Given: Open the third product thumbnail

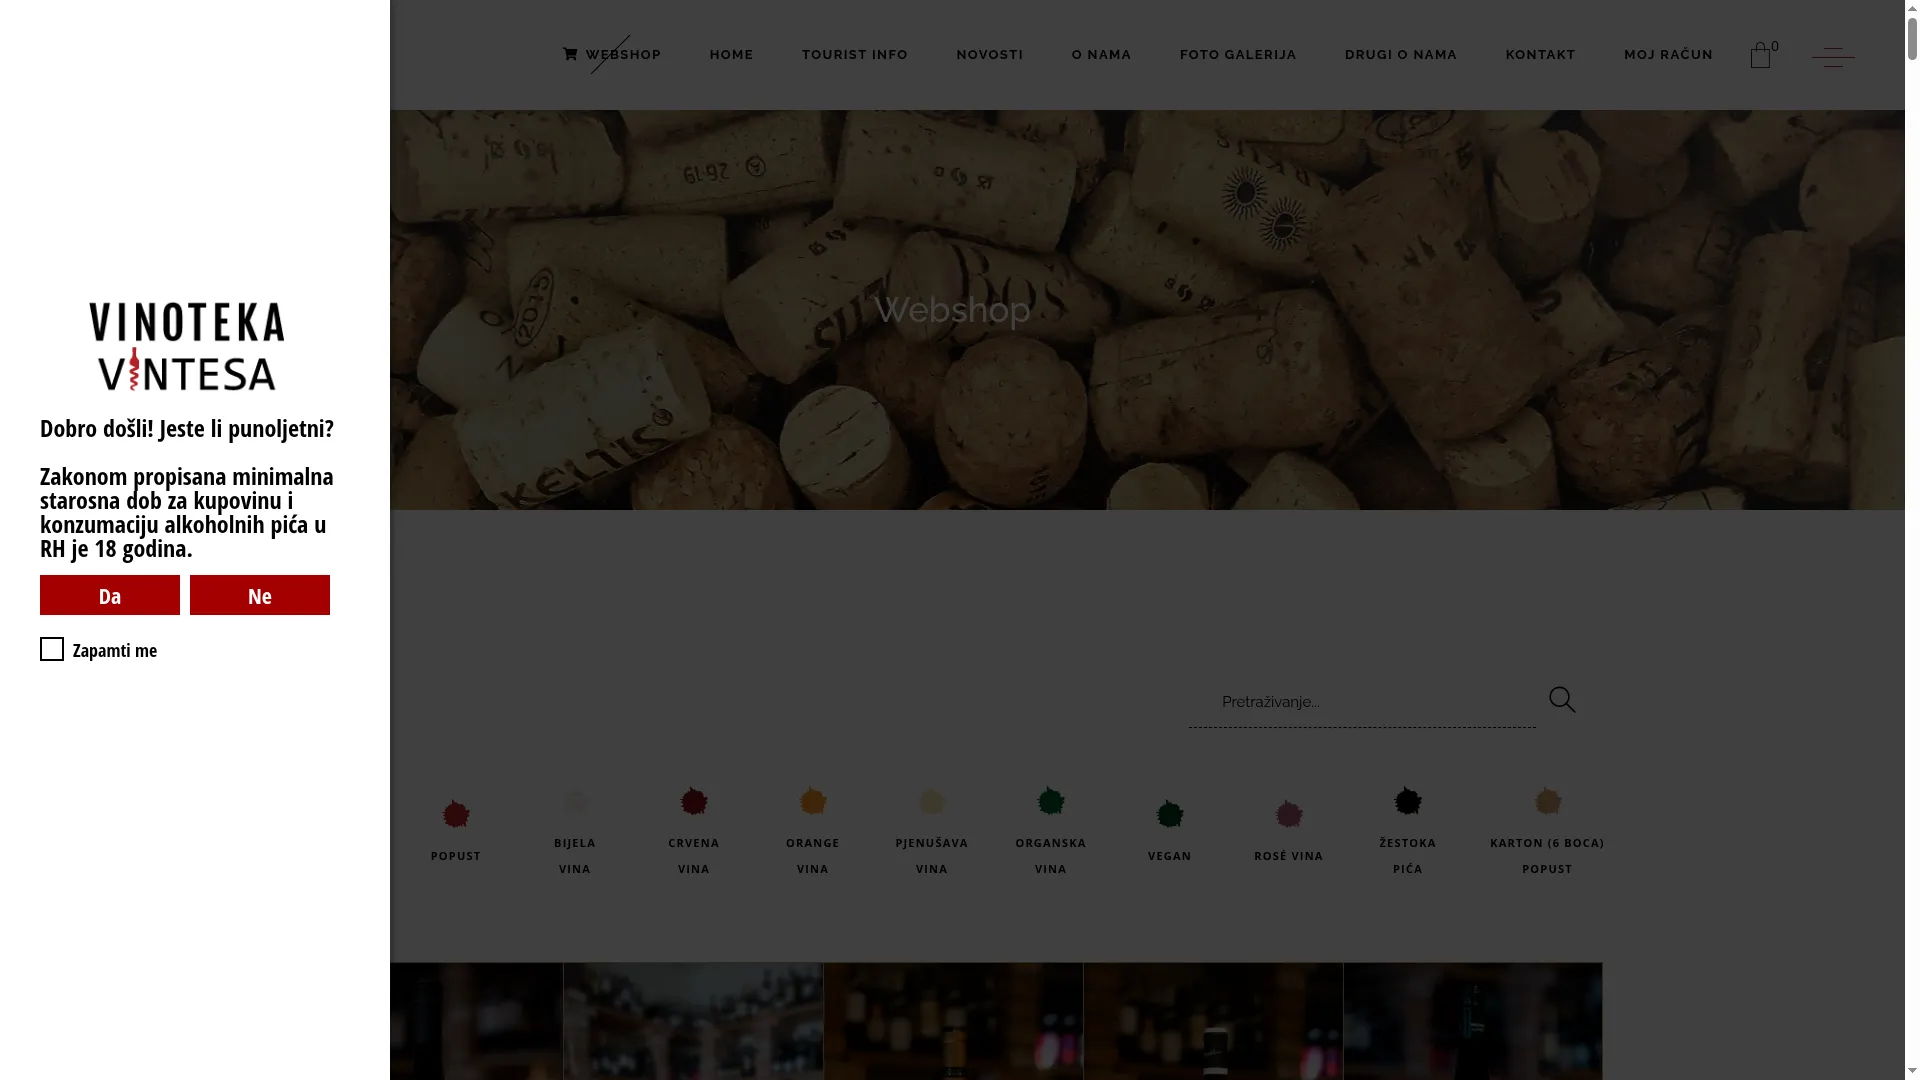Looking at the screenshot, I should [x=953, y=1021].
